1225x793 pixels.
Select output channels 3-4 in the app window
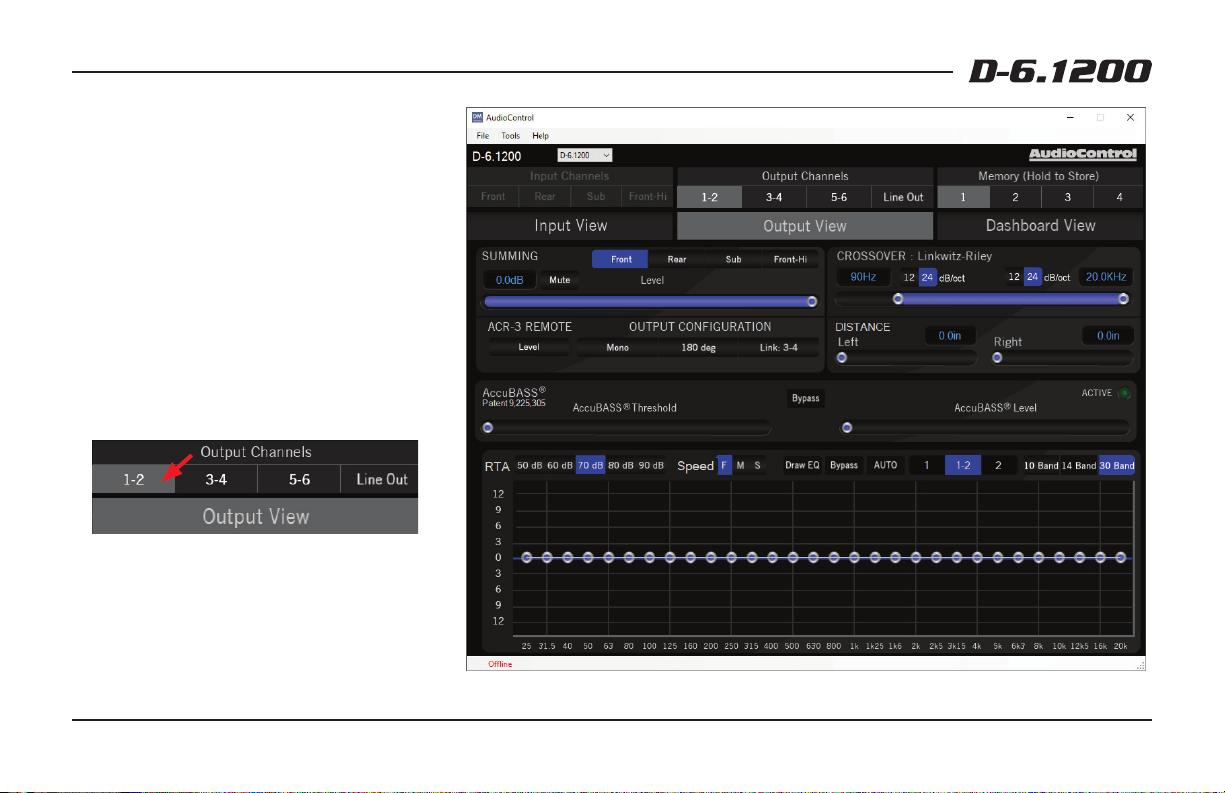773,197
